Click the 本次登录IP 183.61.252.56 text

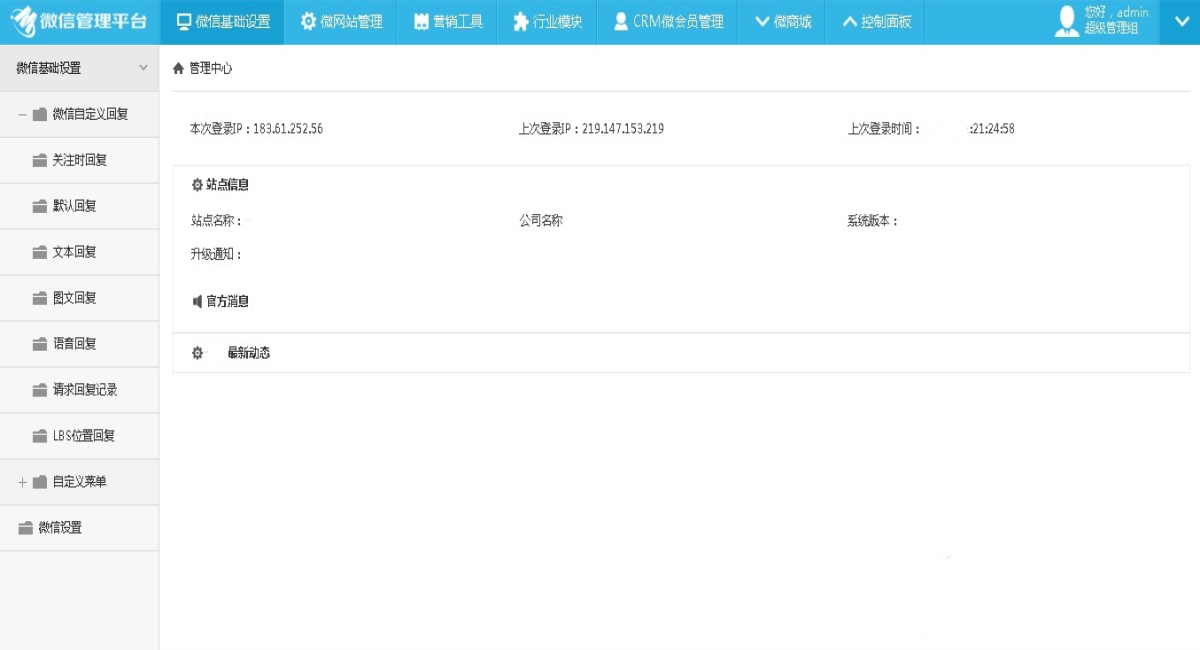256,129
